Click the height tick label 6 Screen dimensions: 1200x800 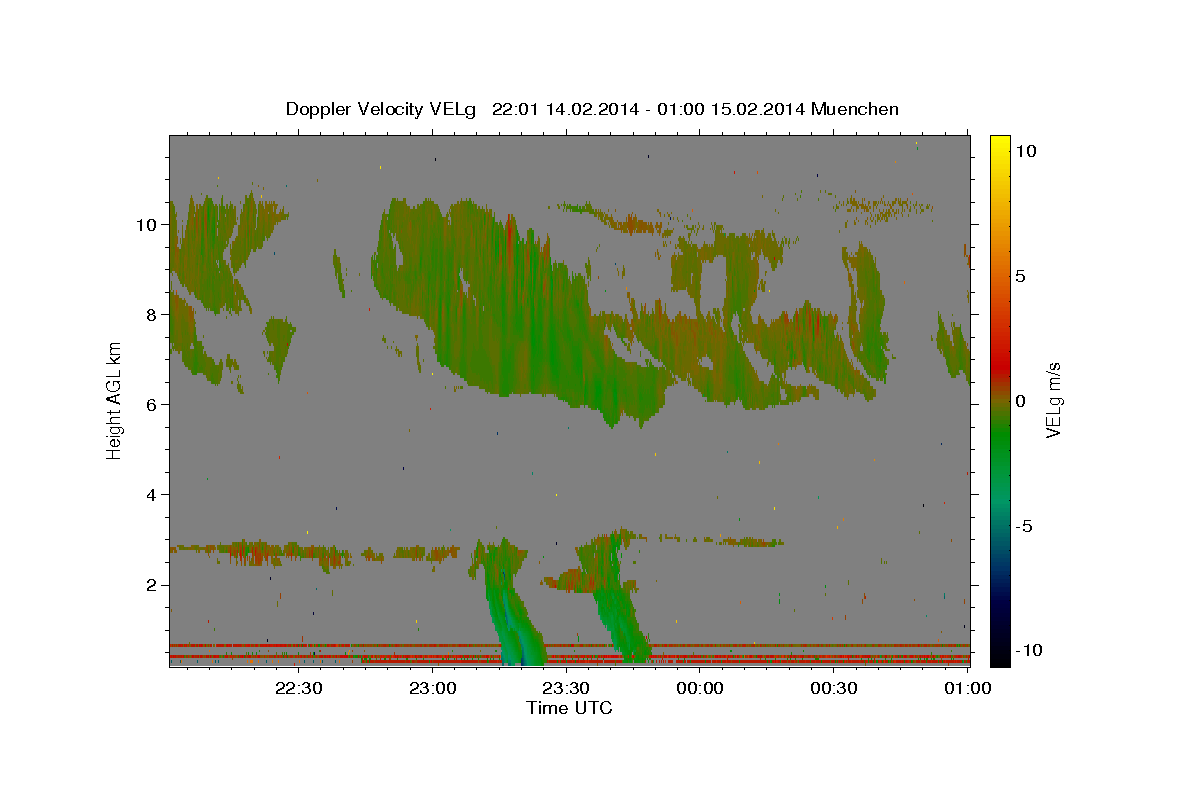[x=154, y=405]
